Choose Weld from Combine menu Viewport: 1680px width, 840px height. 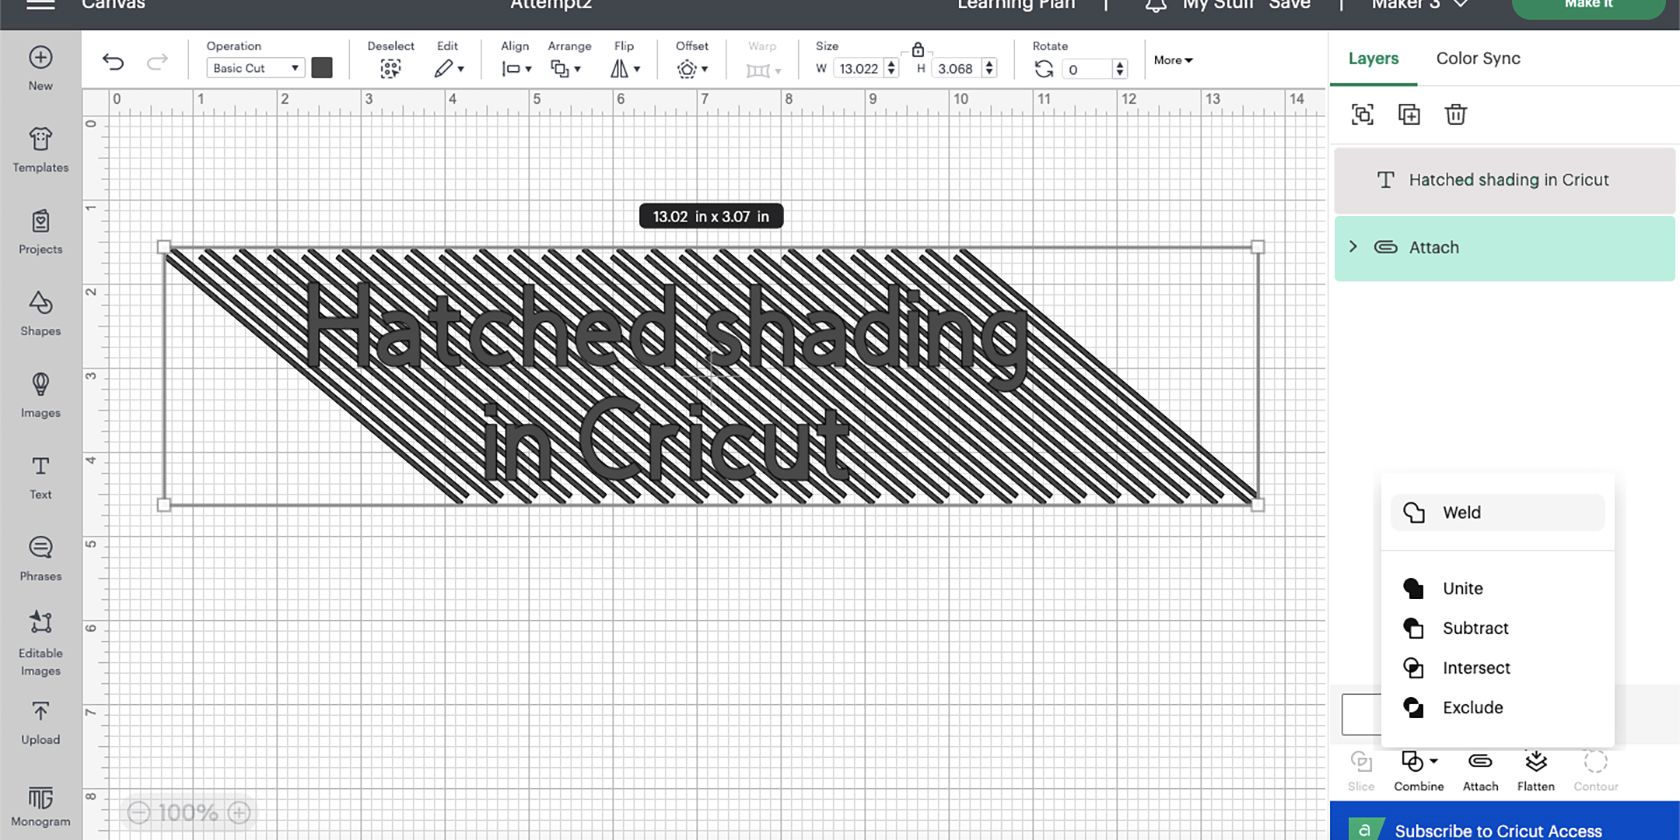(x=1497, y=512)
